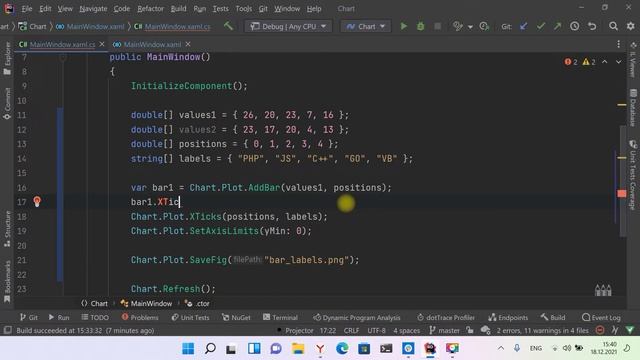
Task: Open the Git tool window button at bottom
Action: pos(29,317)
